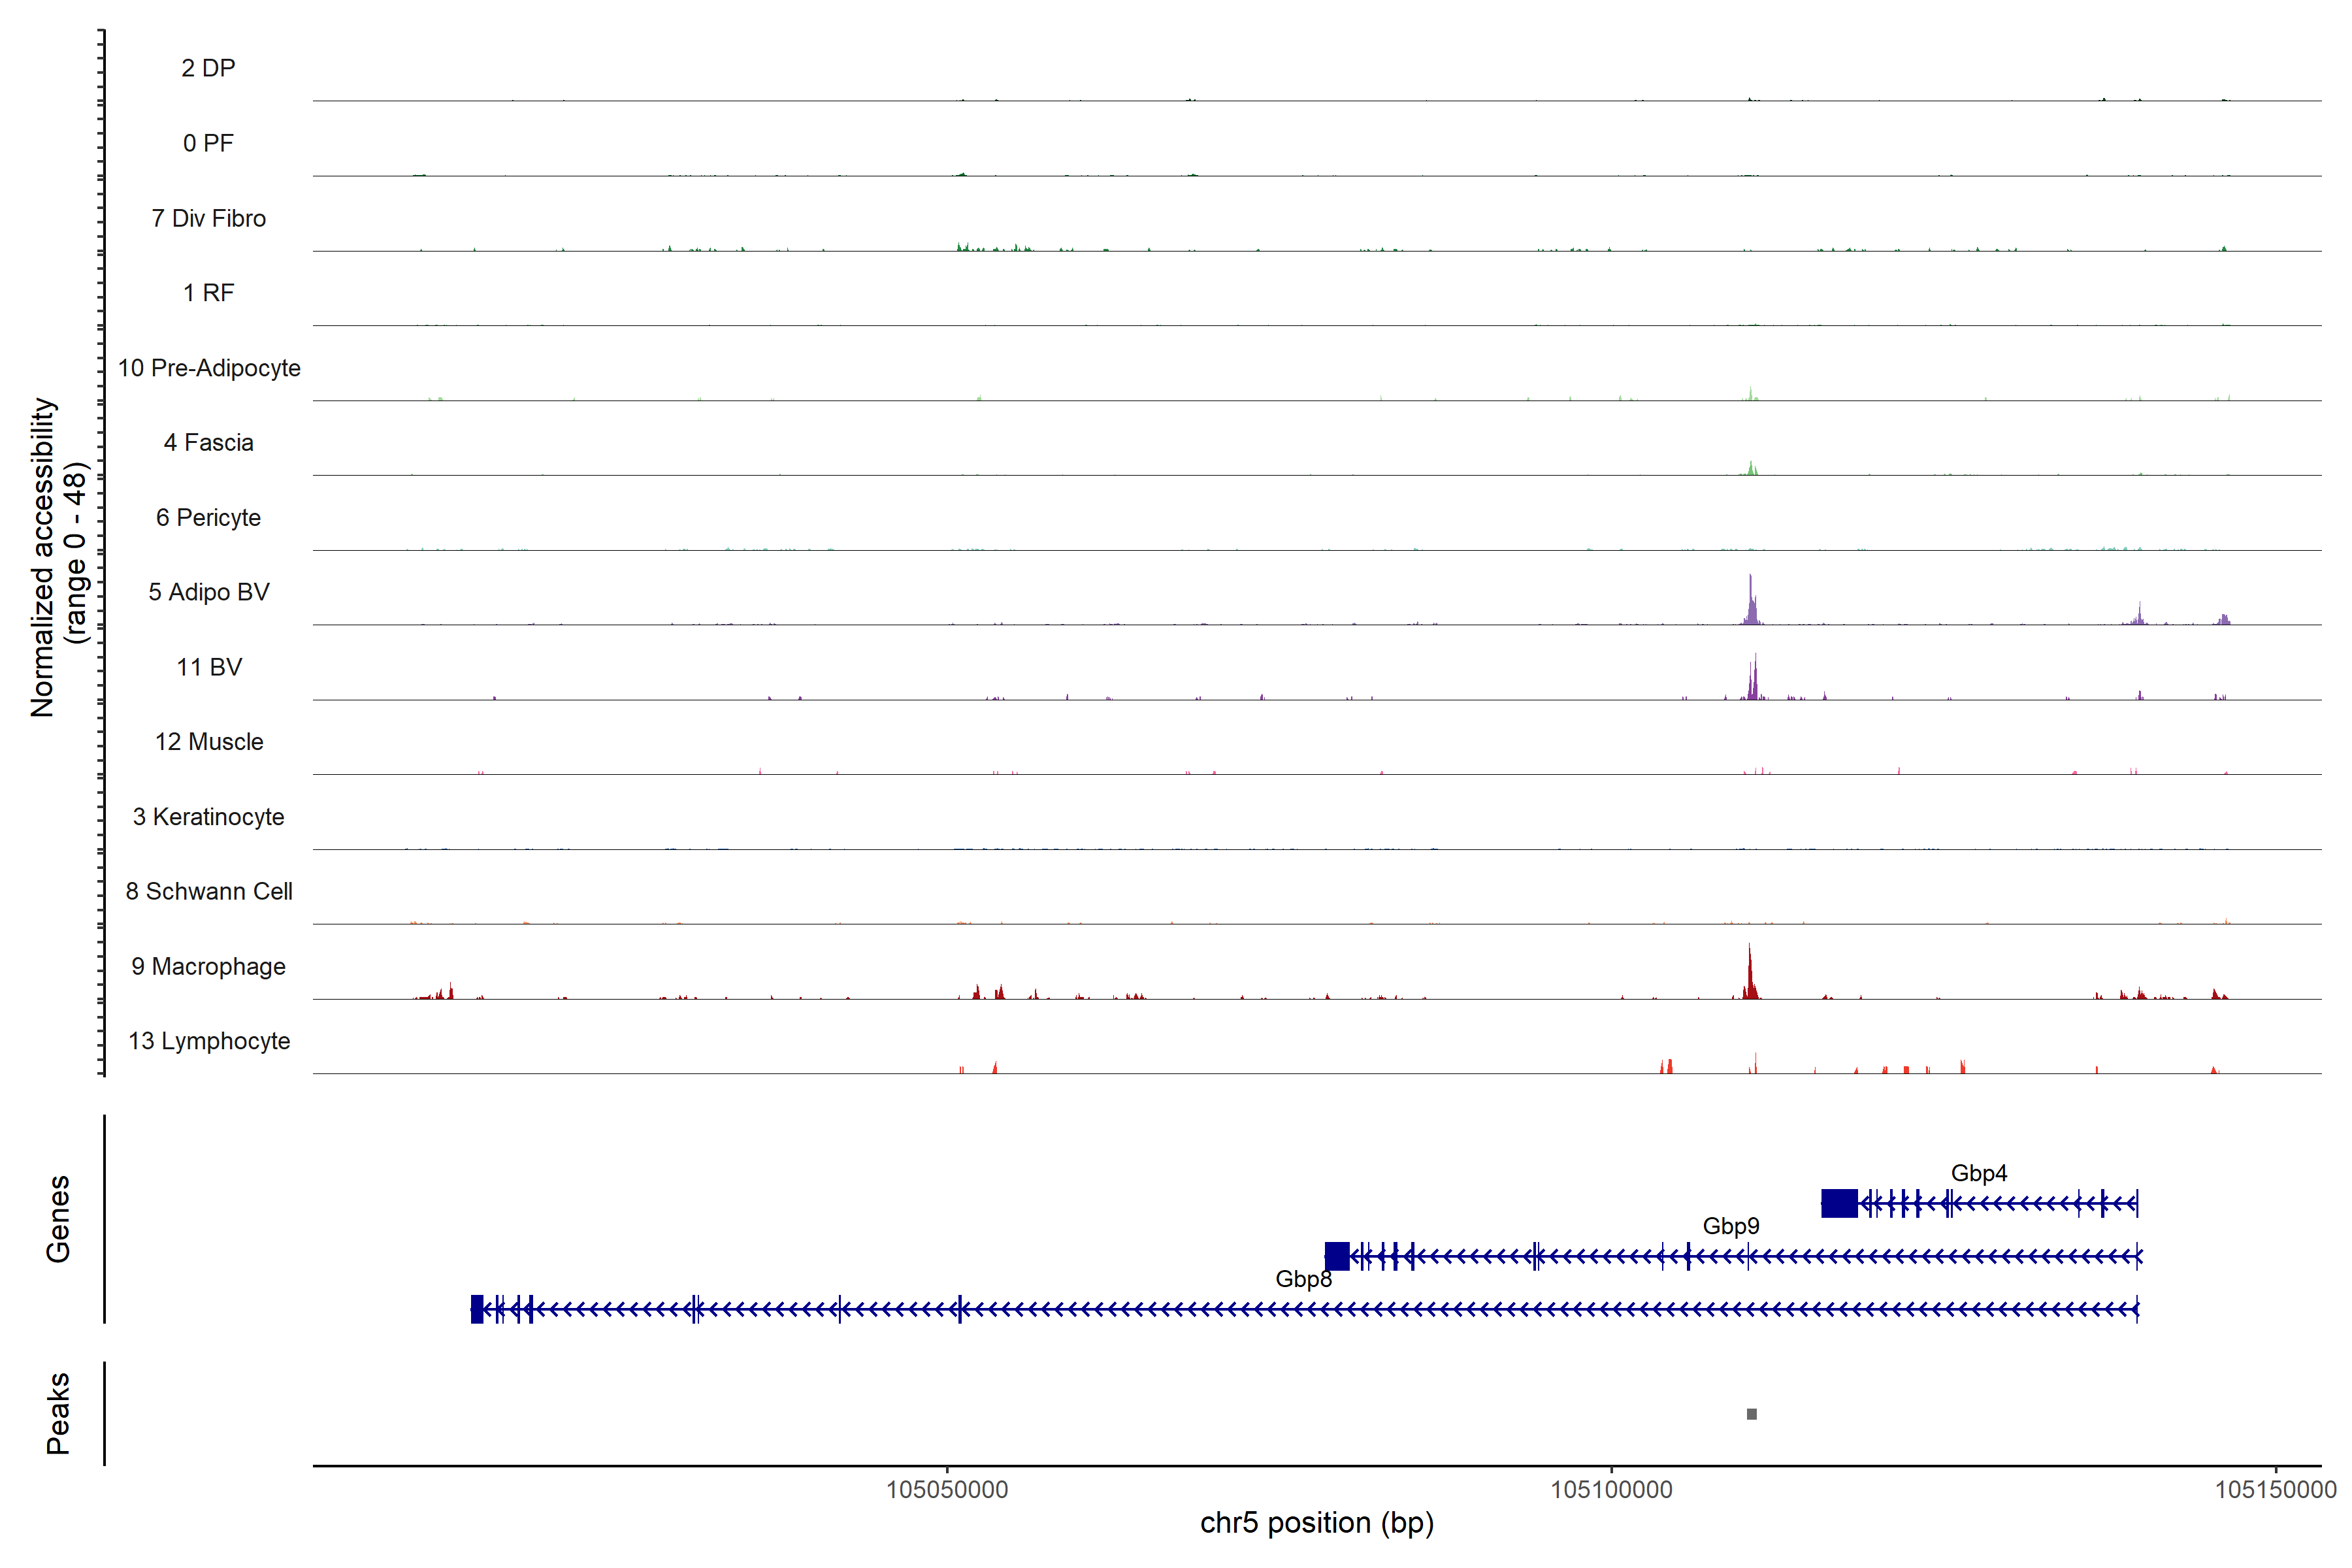2352x1568 pixels.
Task: Click the Genes panel label
Action: 58,1219
